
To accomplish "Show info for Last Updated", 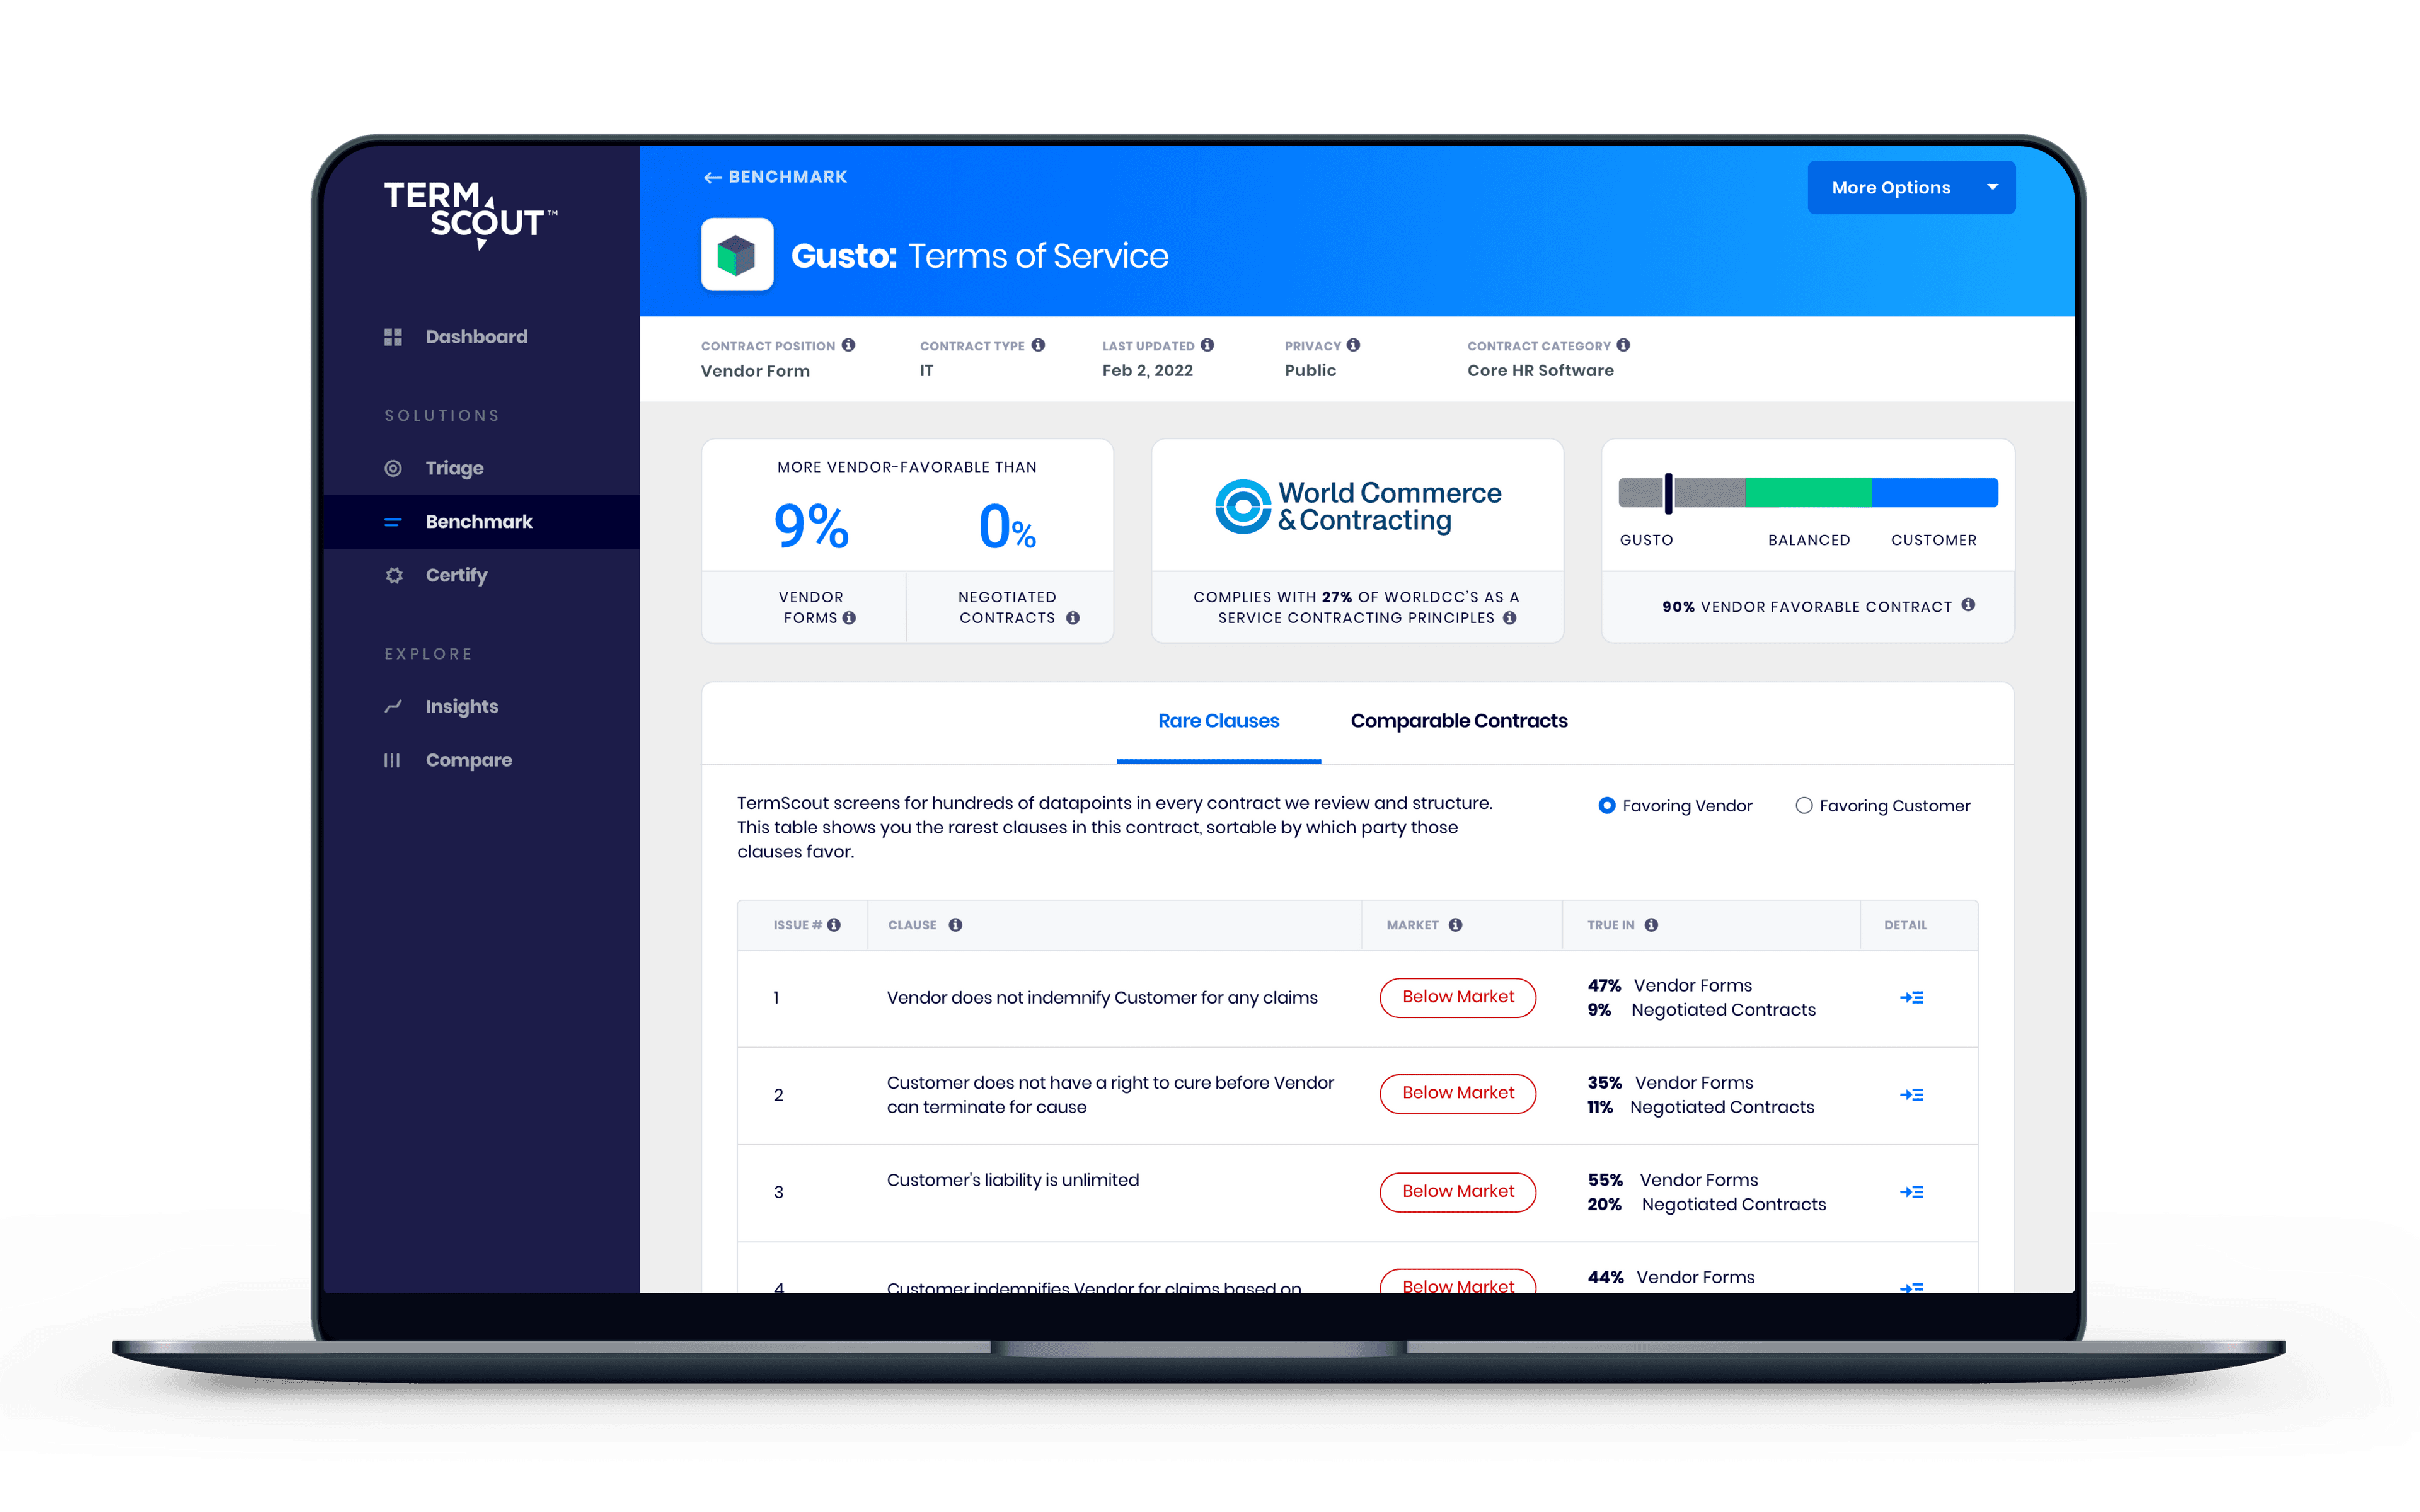I will pos(1207,345).
